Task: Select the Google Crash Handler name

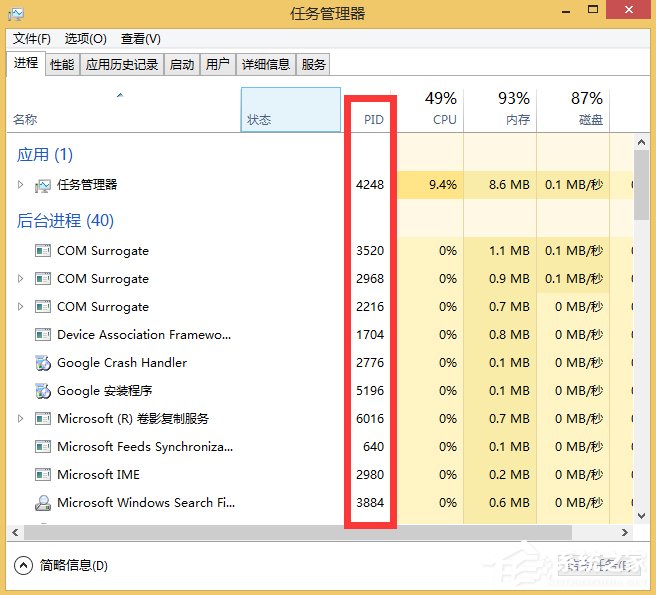Action: (x=122, y=363)
